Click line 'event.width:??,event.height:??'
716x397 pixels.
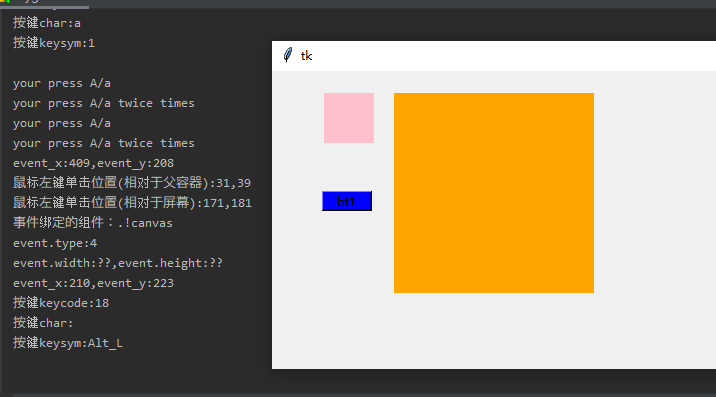[x=118, y=263]
